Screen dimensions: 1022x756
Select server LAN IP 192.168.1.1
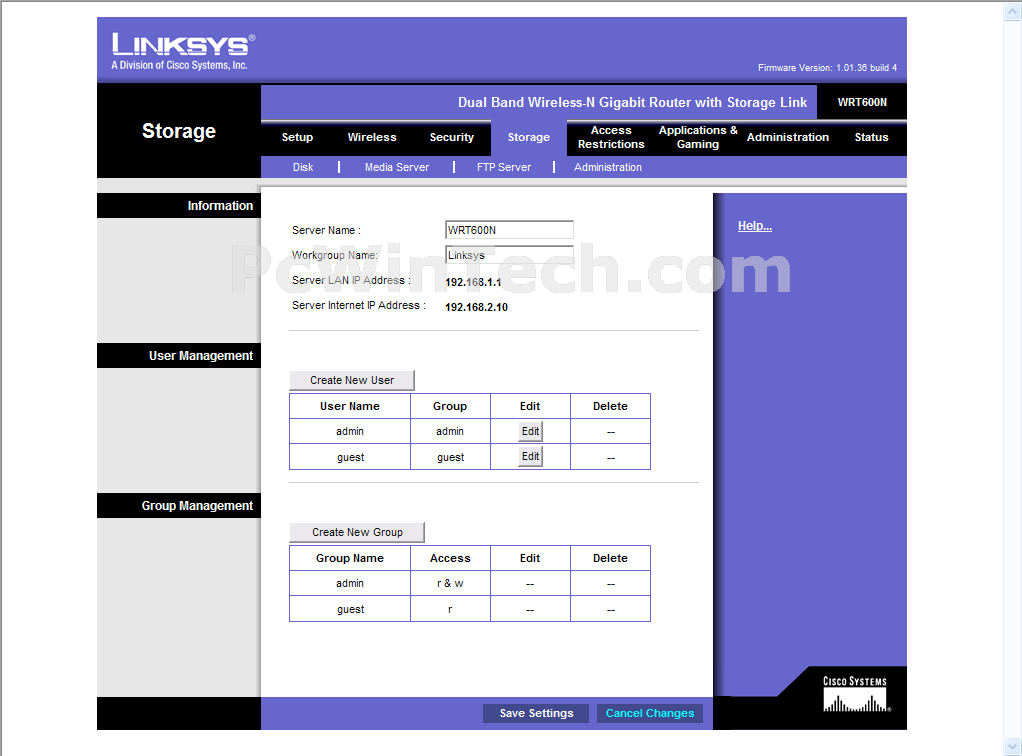coord(473,282)
